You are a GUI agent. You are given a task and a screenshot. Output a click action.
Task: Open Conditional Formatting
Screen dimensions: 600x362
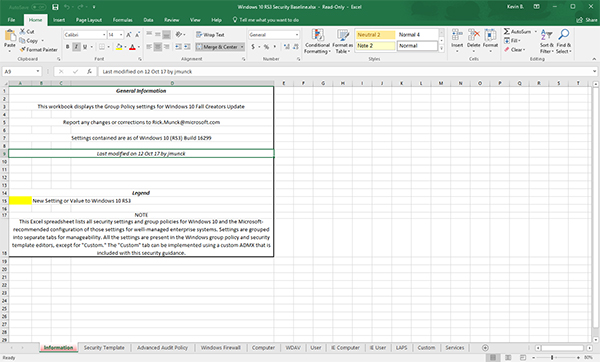pyautogui.click(x=317, y=41)
